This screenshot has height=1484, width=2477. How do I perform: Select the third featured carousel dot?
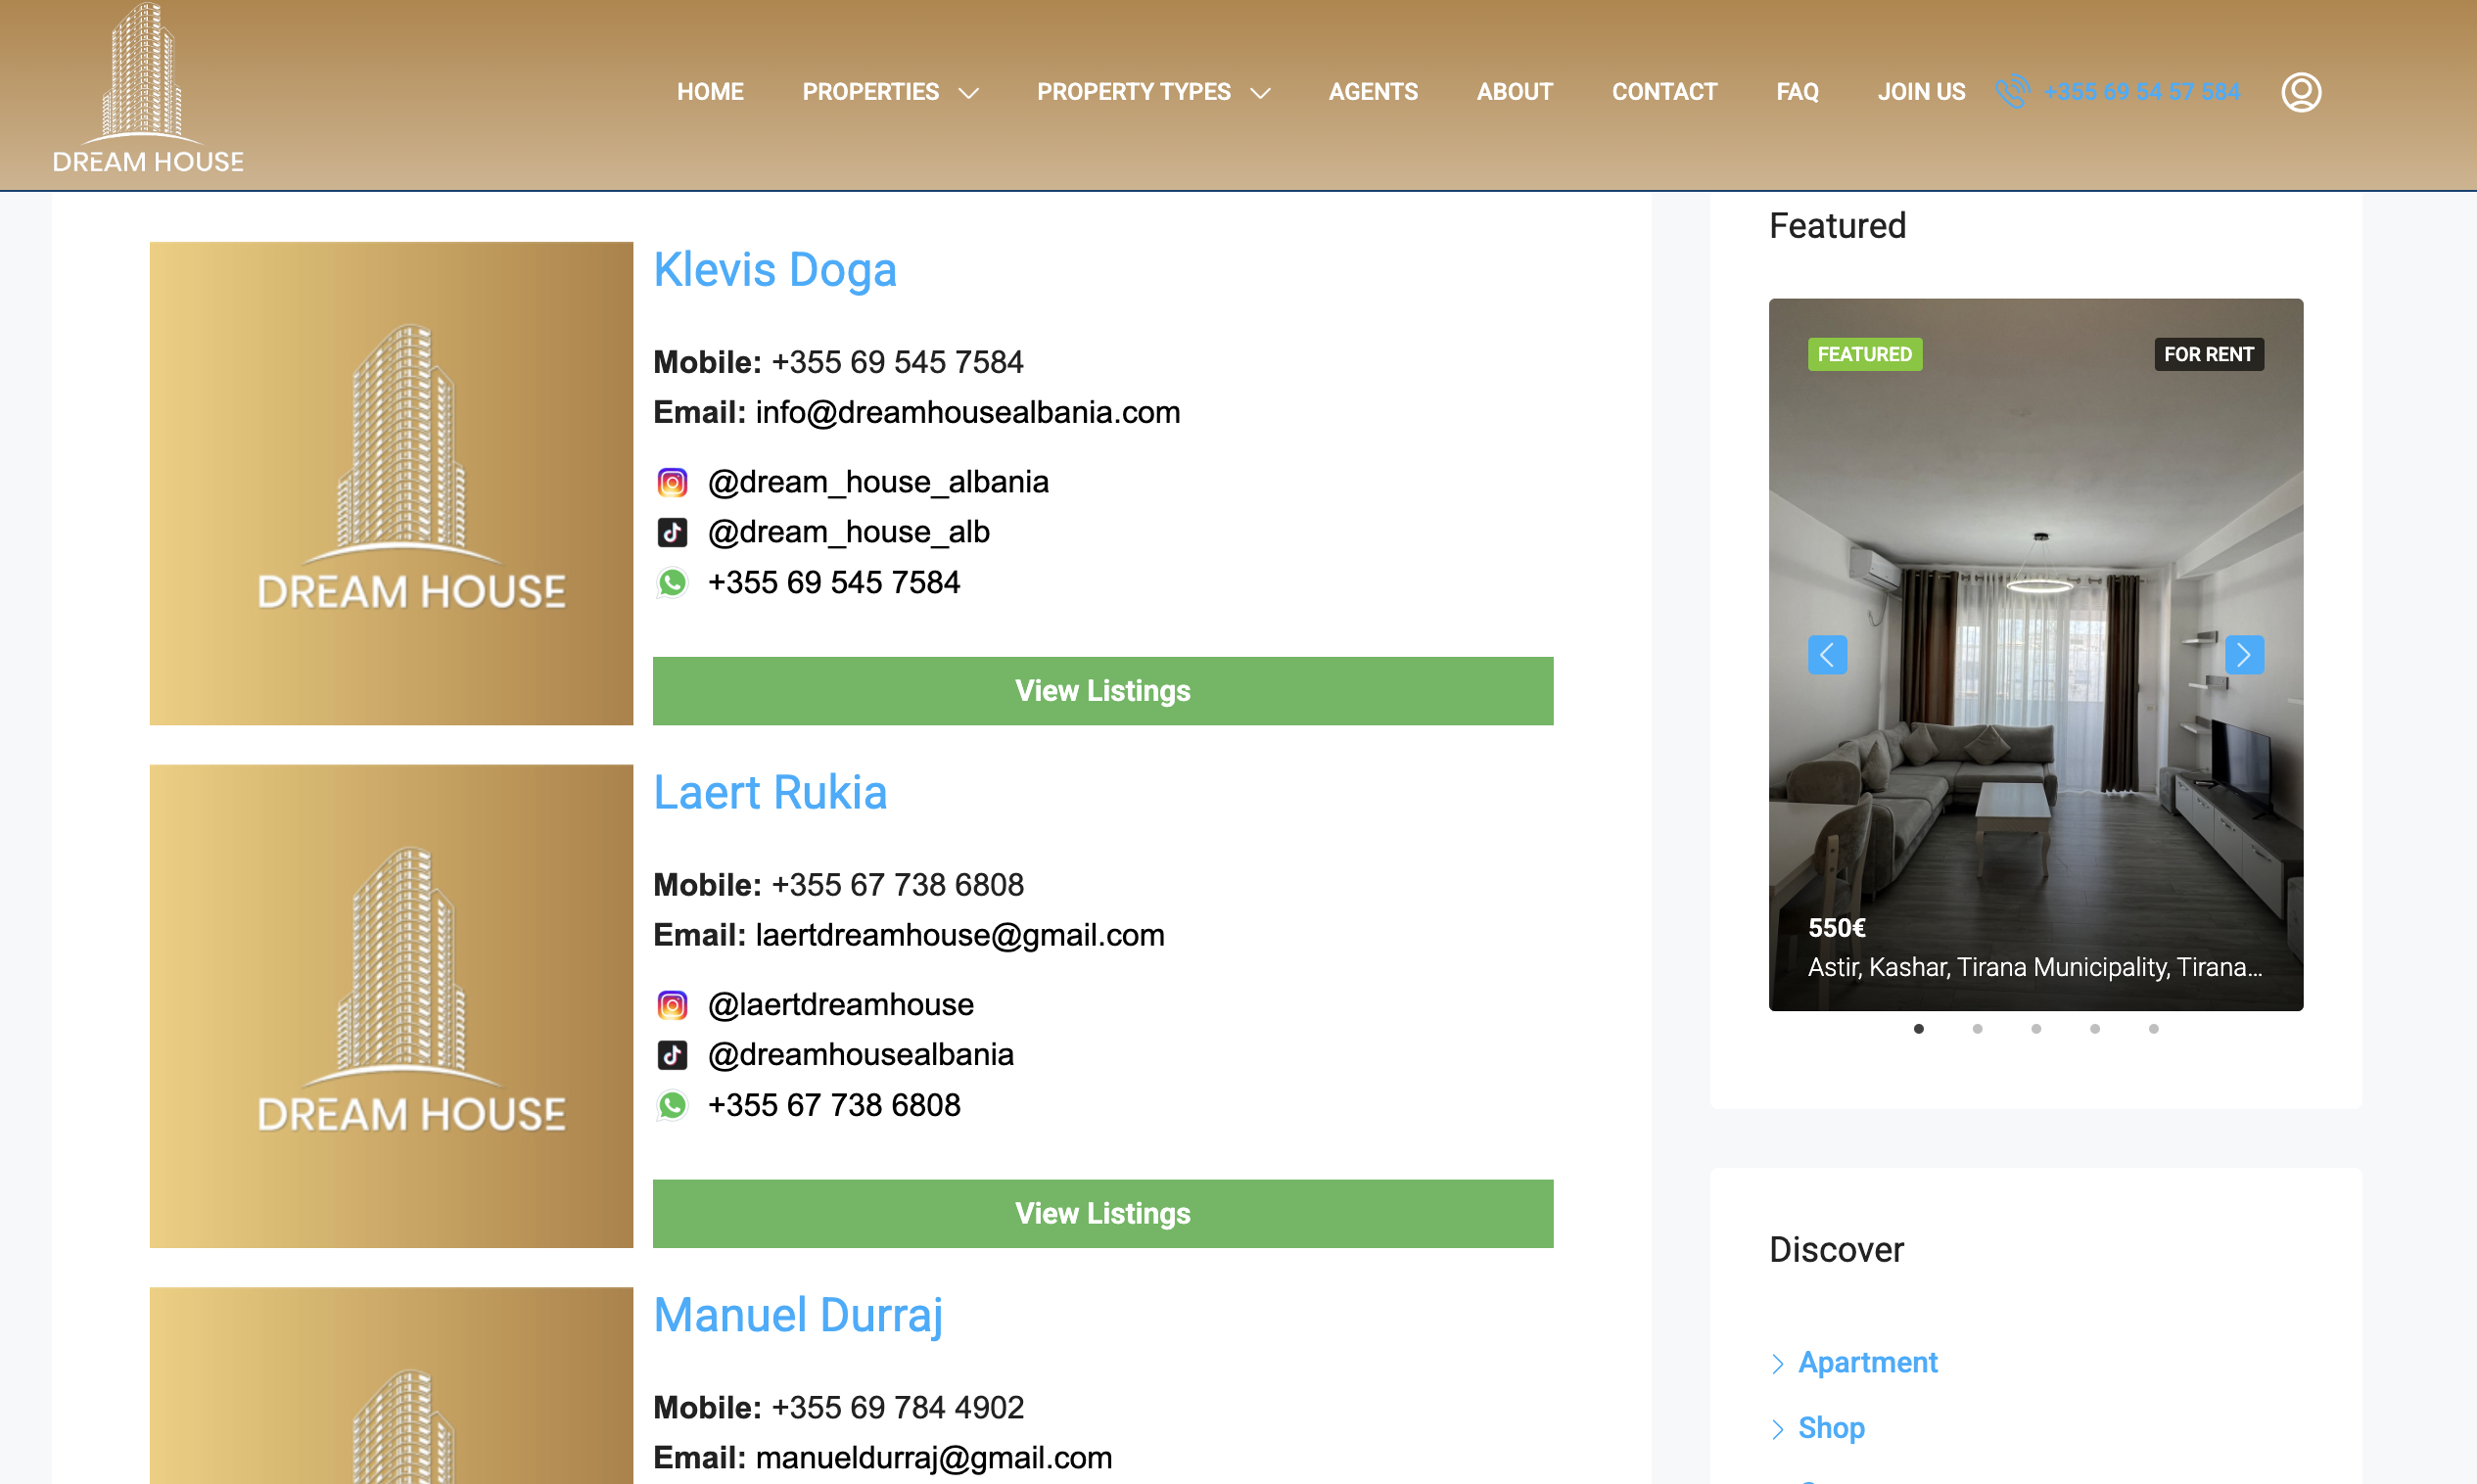2036,1028
